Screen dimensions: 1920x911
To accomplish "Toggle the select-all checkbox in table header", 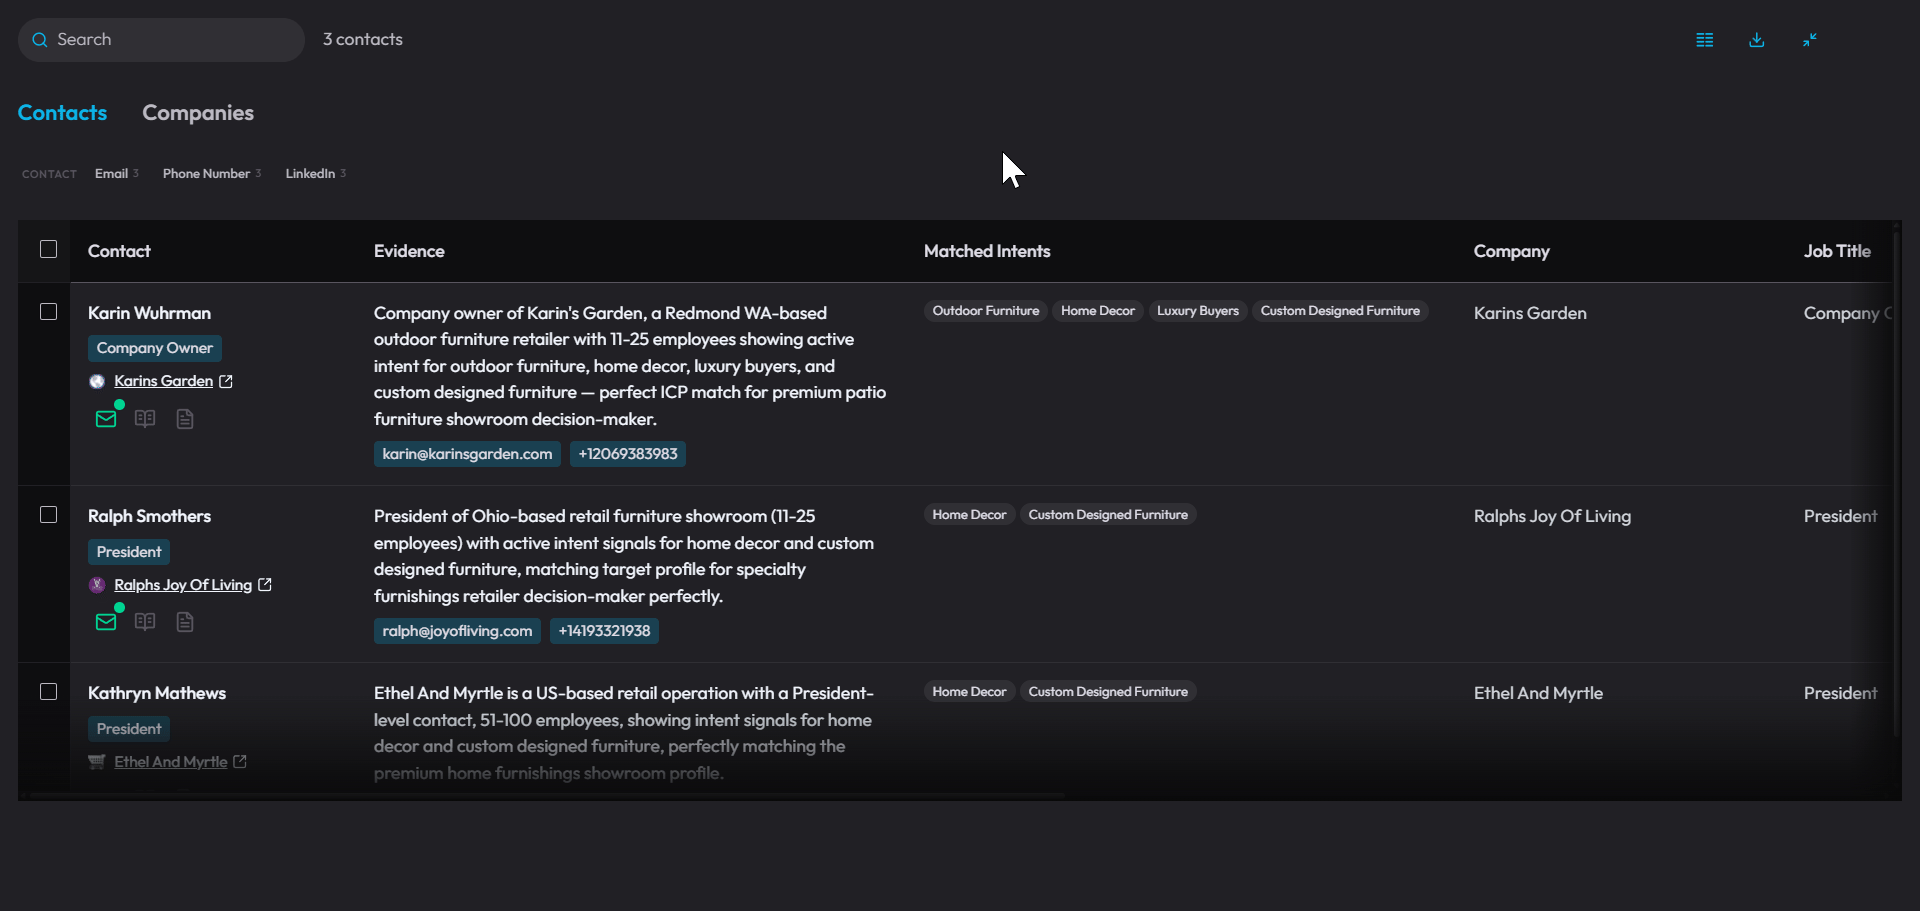I will [48, 249].
